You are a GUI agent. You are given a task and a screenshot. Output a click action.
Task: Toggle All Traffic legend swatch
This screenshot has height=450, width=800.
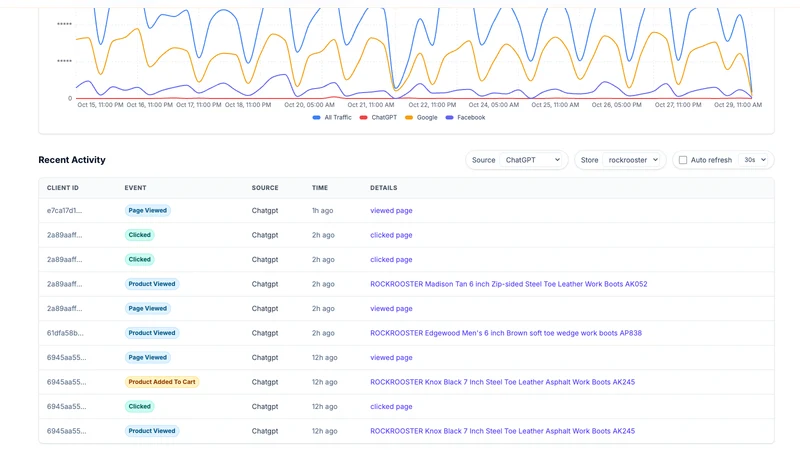point(316,117)
